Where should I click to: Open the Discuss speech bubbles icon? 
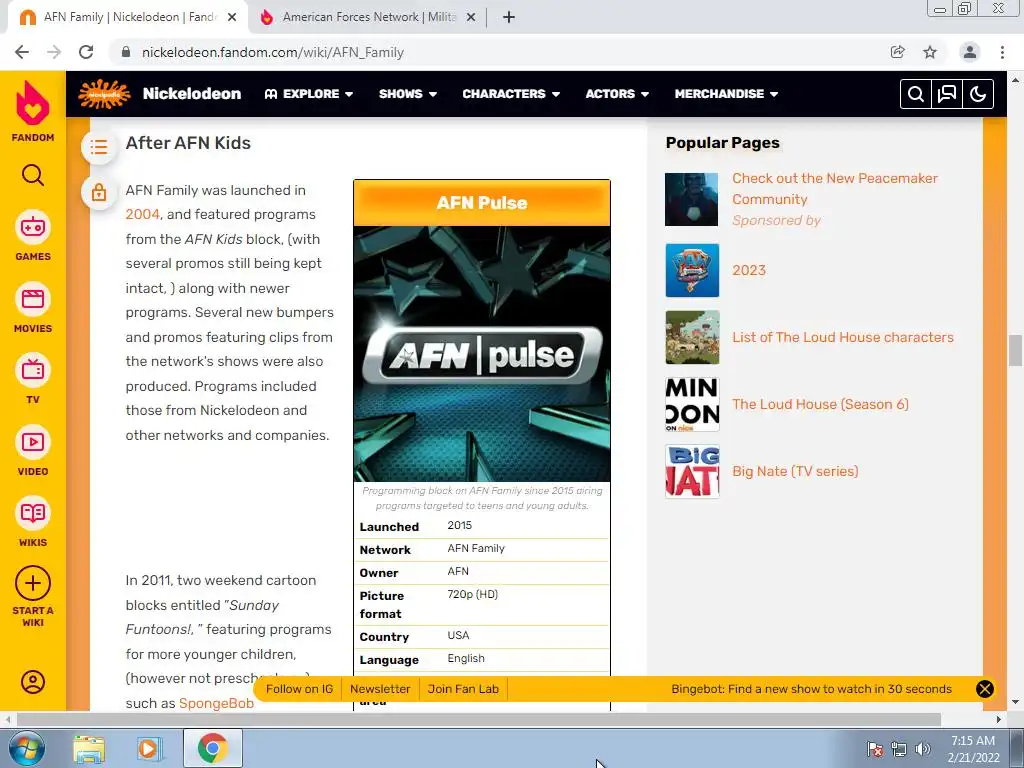(x=947, y=94)
